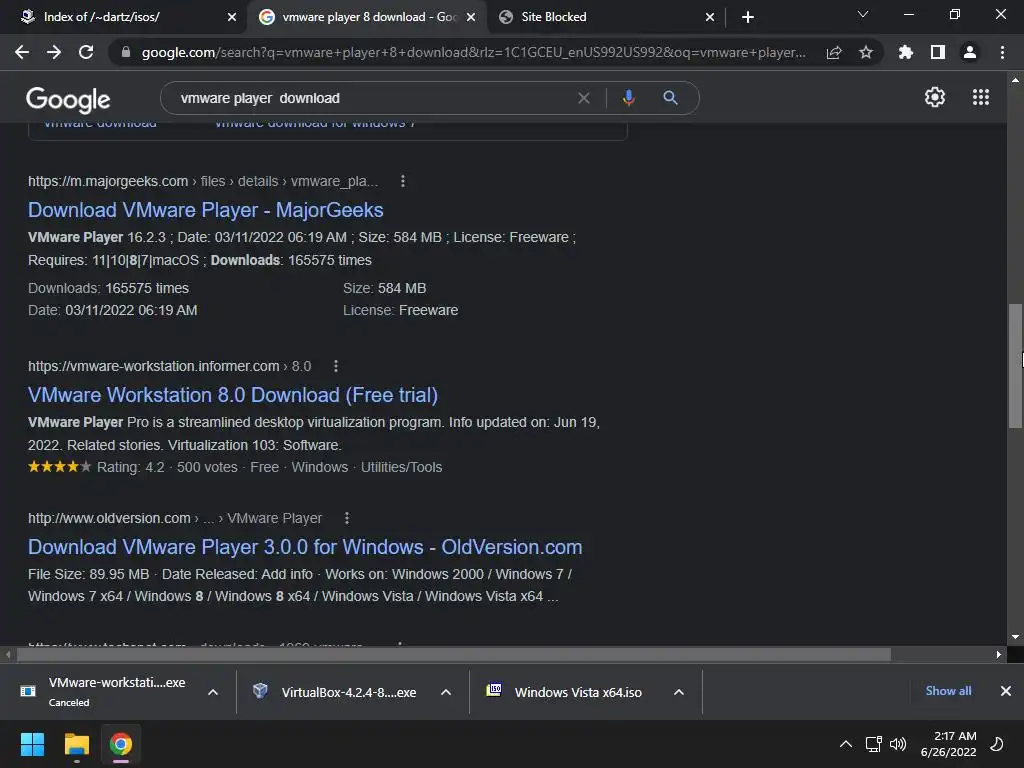This screenshot has width=1024, height=768.
Task: Open Google quick settings gear
Action: coord(935,97)
